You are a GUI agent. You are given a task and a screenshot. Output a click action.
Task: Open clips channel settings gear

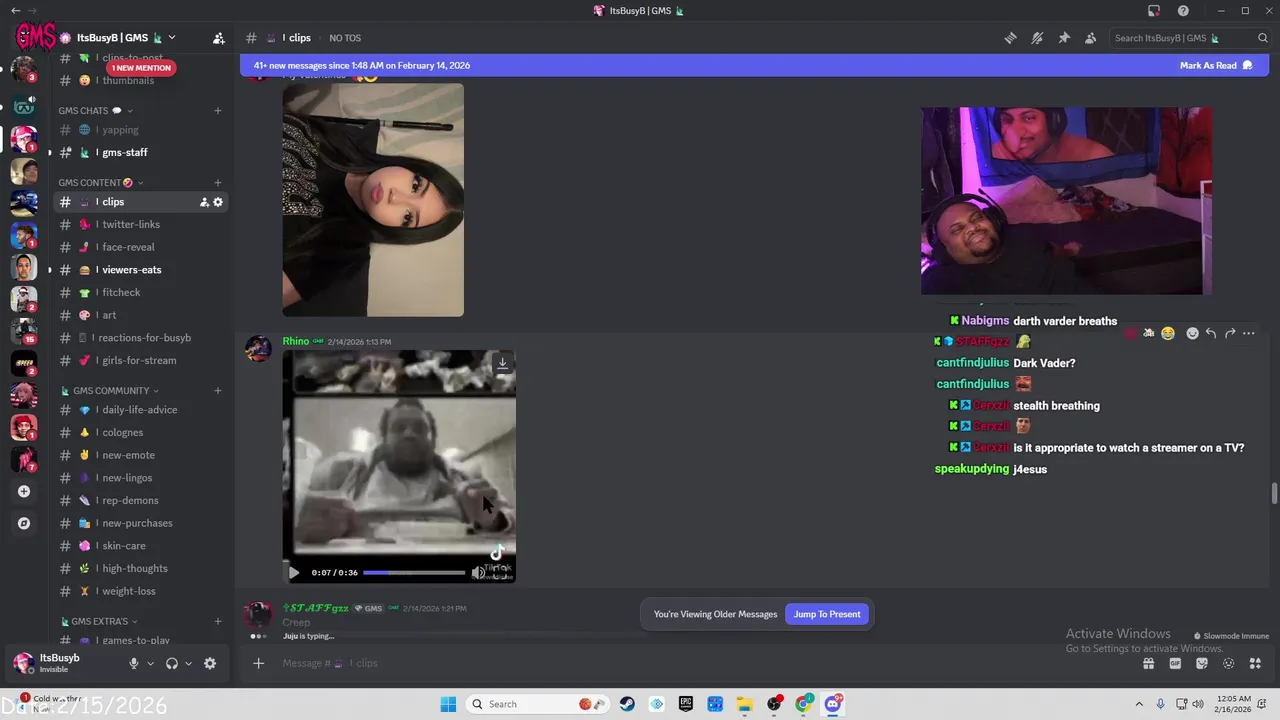(218, 202)
